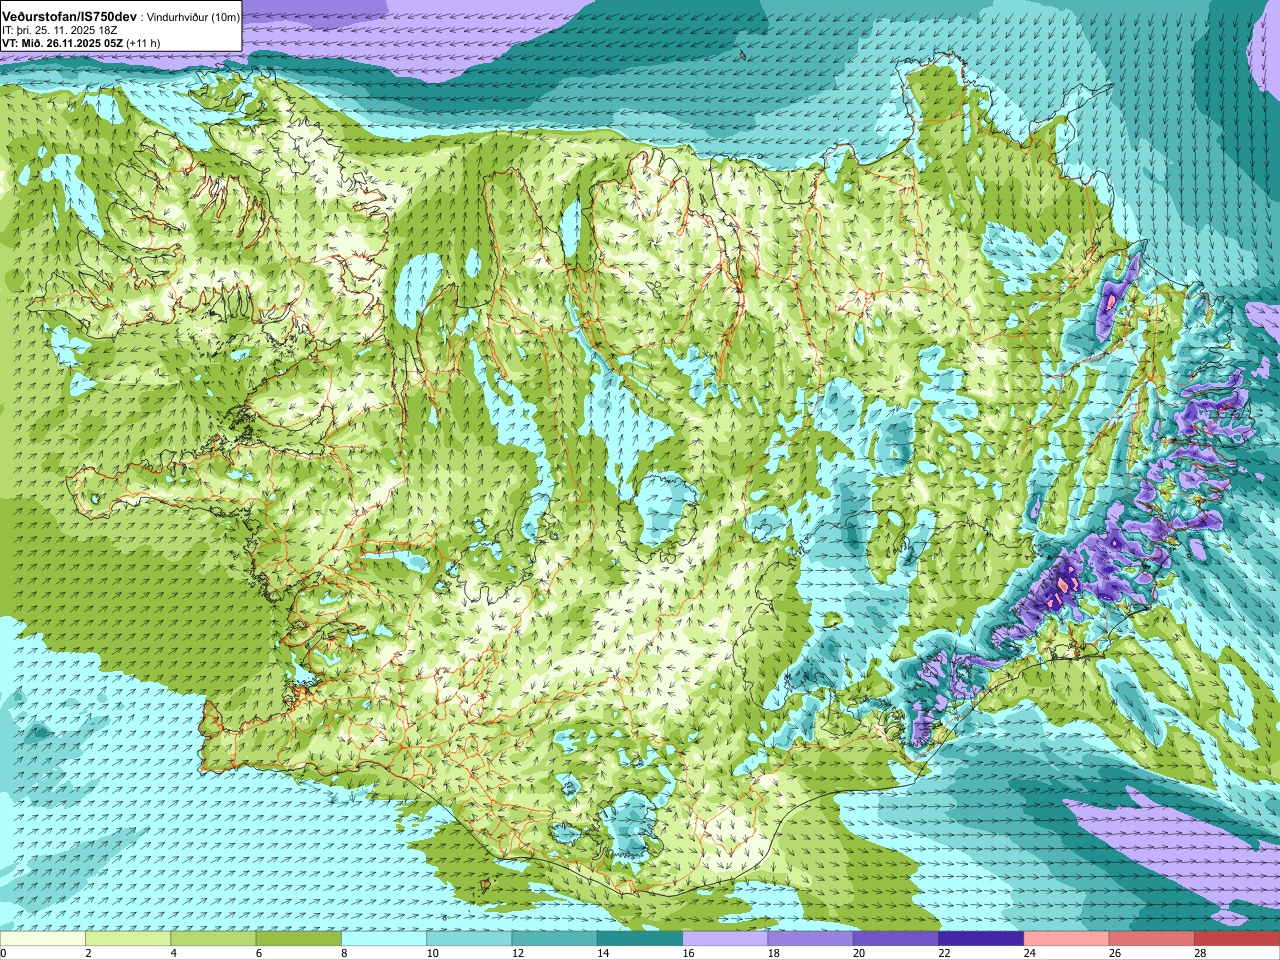Click the legend tick label '20'
Image resolution: width=1280 pixels, height=960 pixels.
[859, 953]
